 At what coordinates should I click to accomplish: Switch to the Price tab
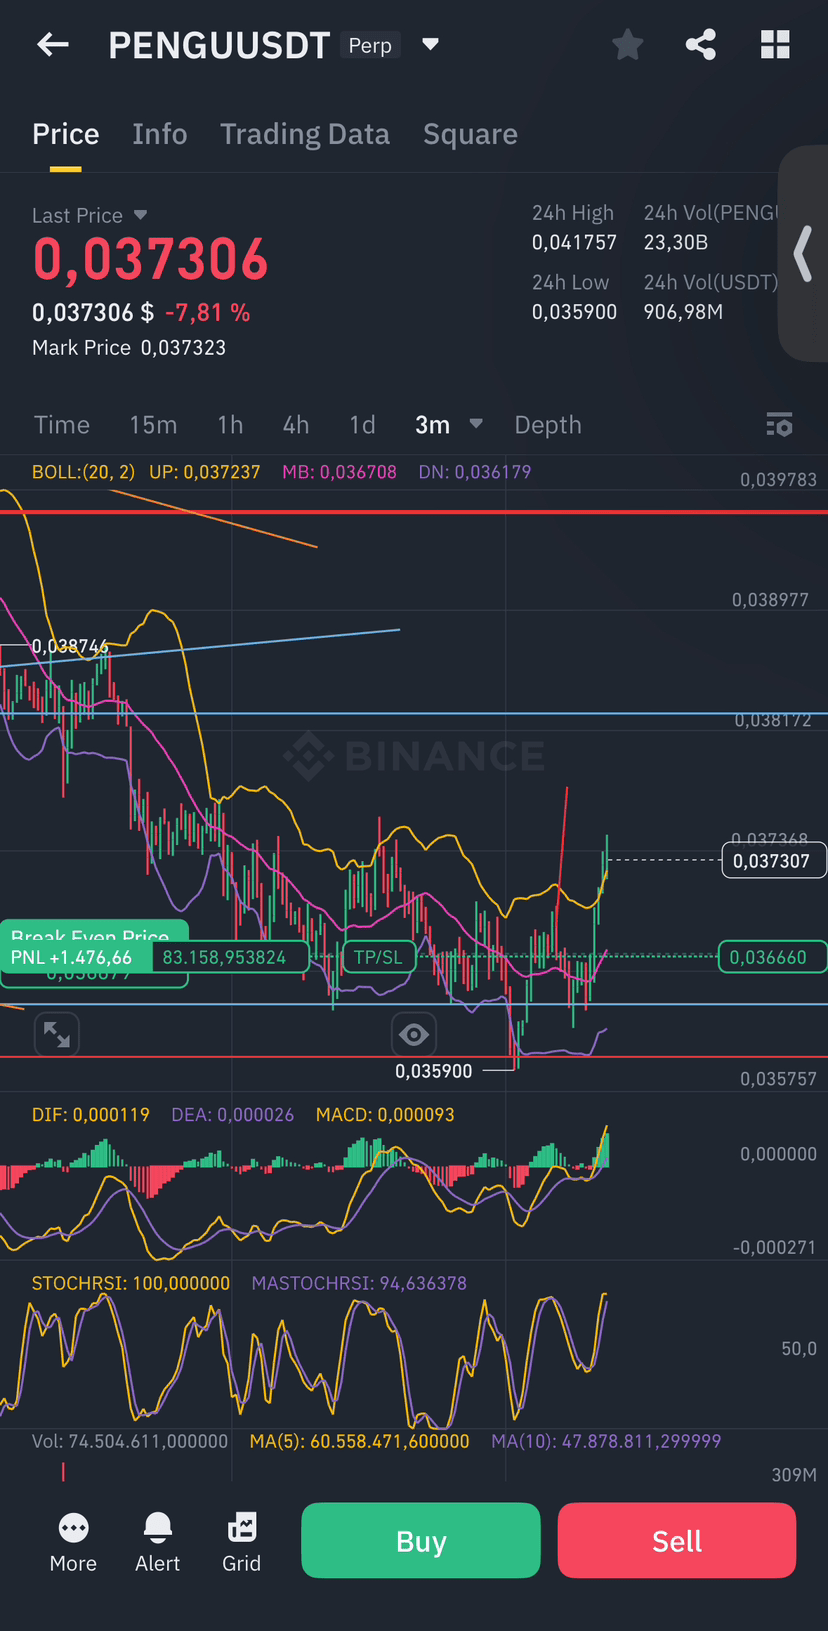pos(66,134)
